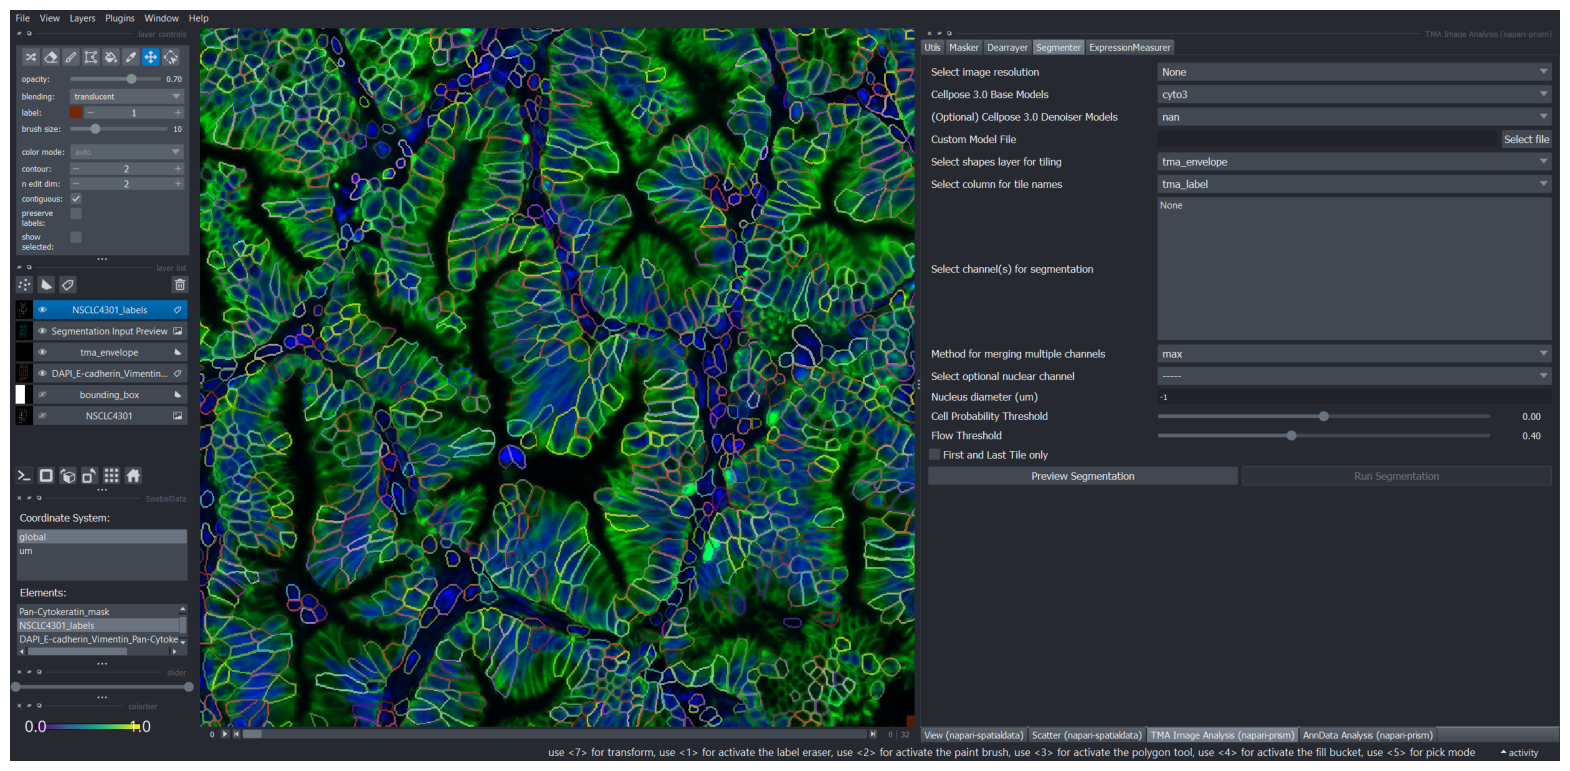This screenshot has height=771, width=1570.
Task: Open Select image resolution dropdown
Action: 1354,72
